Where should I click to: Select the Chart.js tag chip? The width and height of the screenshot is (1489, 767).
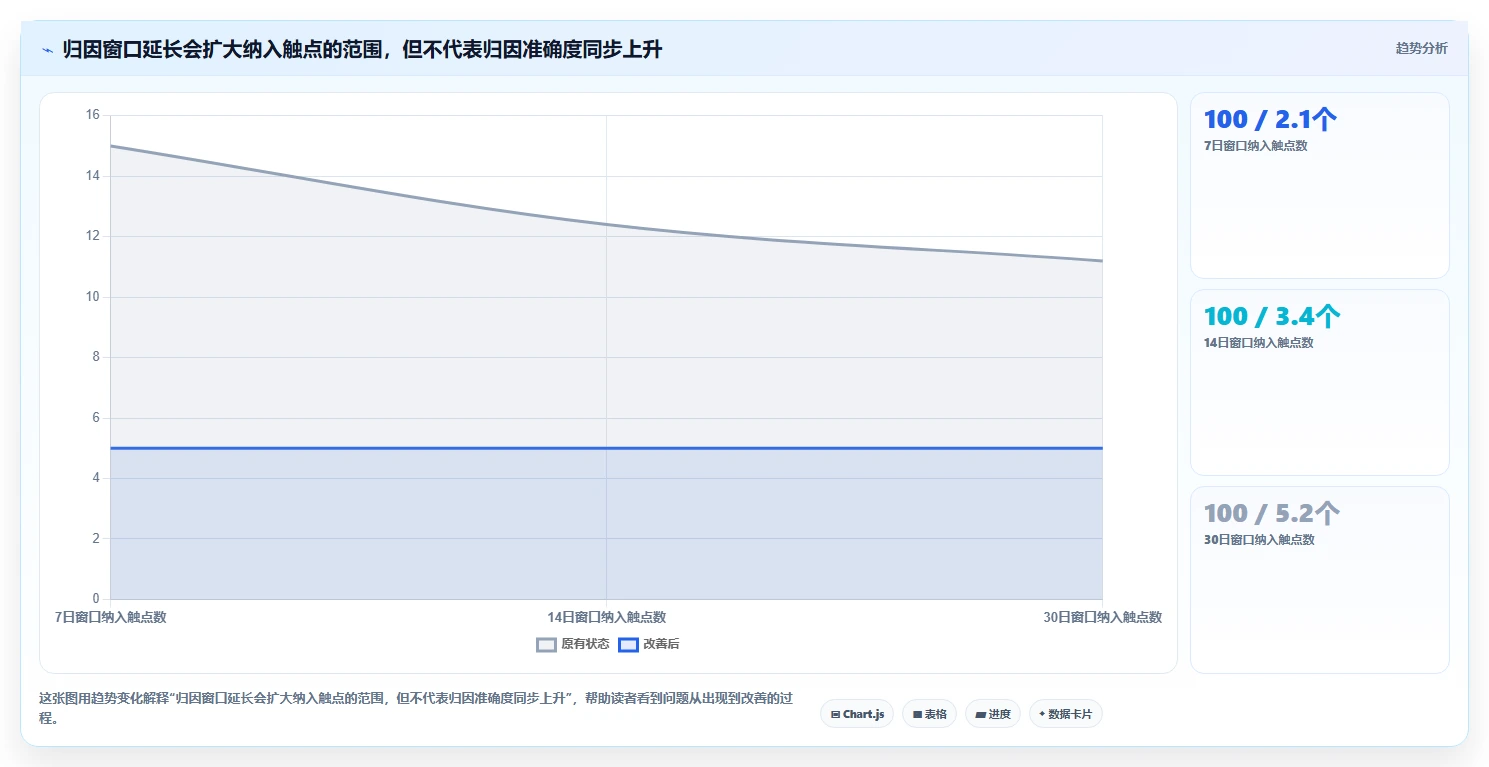click(857, 714)
